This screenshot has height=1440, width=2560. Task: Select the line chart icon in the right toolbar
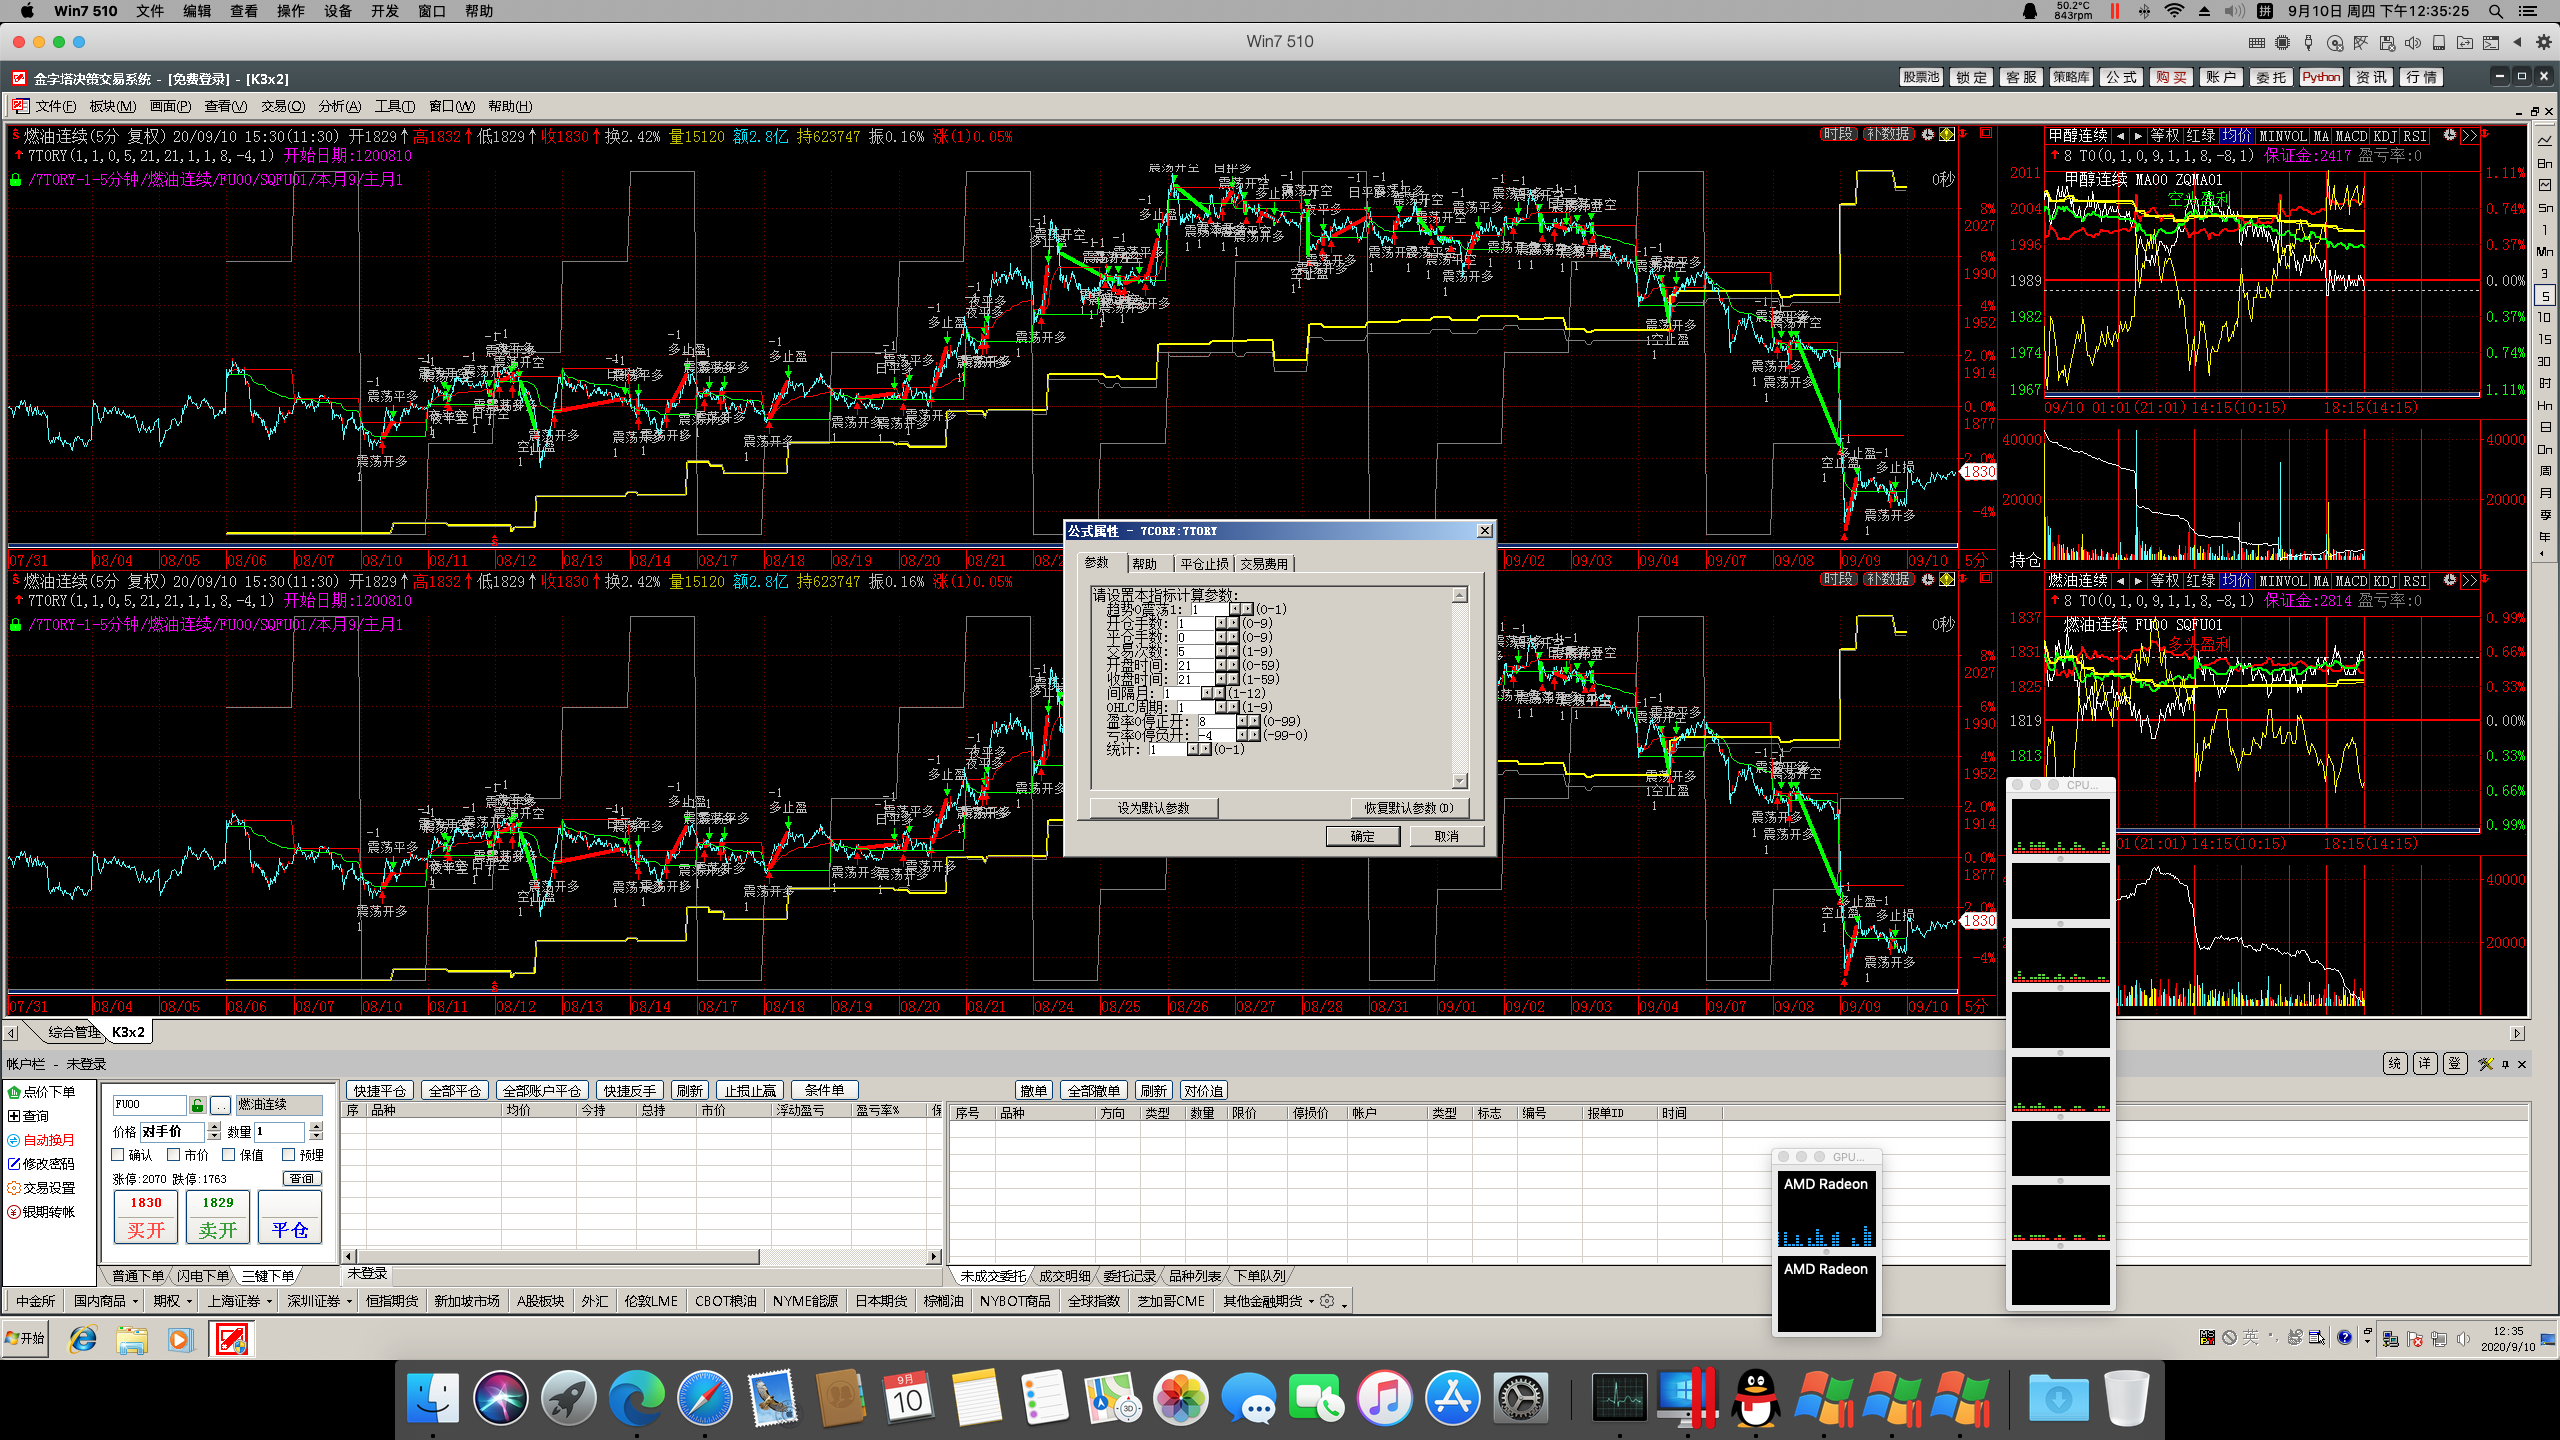click(2545, 141)
